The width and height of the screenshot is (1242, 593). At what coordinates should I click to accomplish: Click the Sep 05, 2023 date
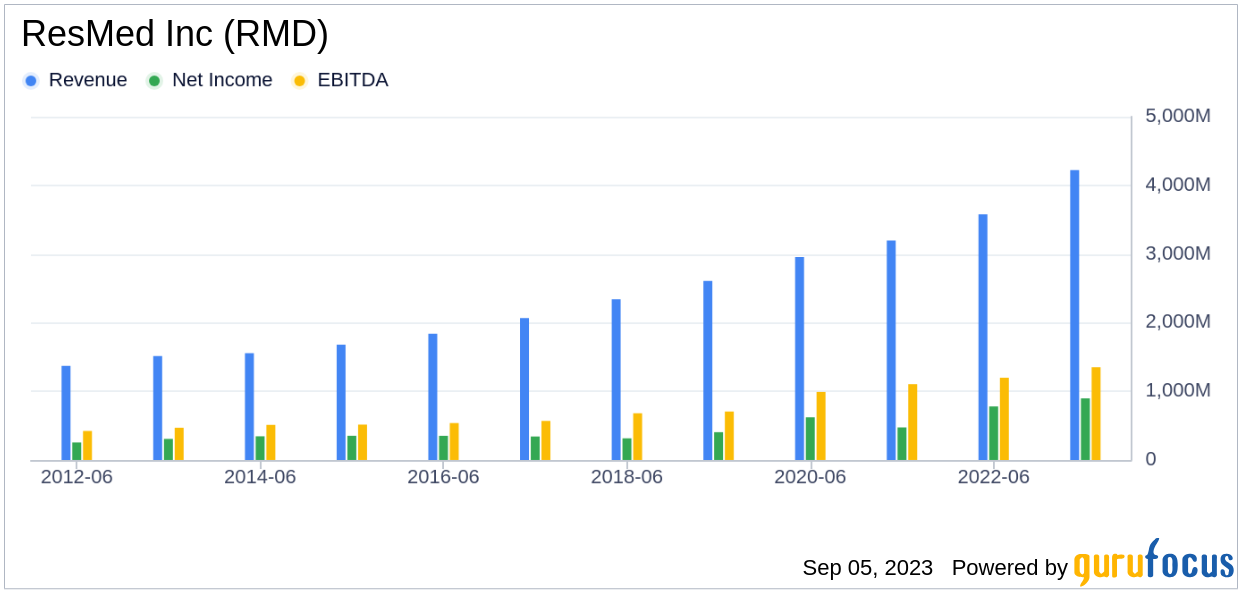click(867, 568)
